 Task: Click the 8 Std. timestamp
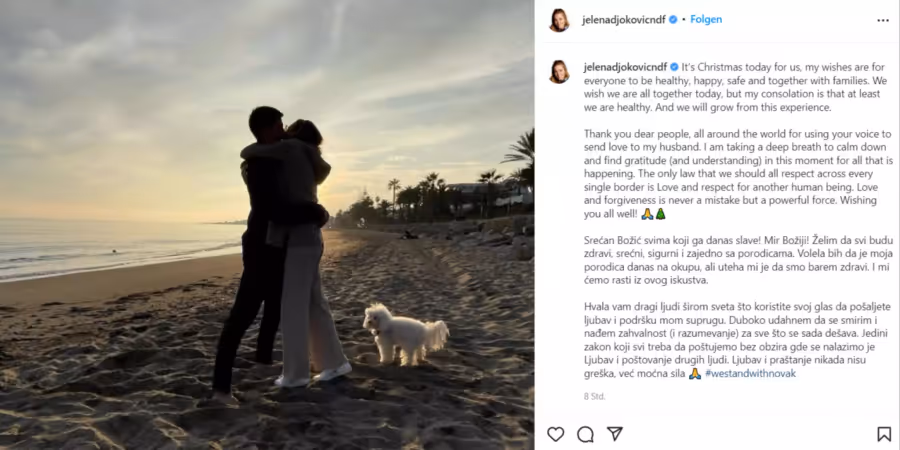coord(595,397)
